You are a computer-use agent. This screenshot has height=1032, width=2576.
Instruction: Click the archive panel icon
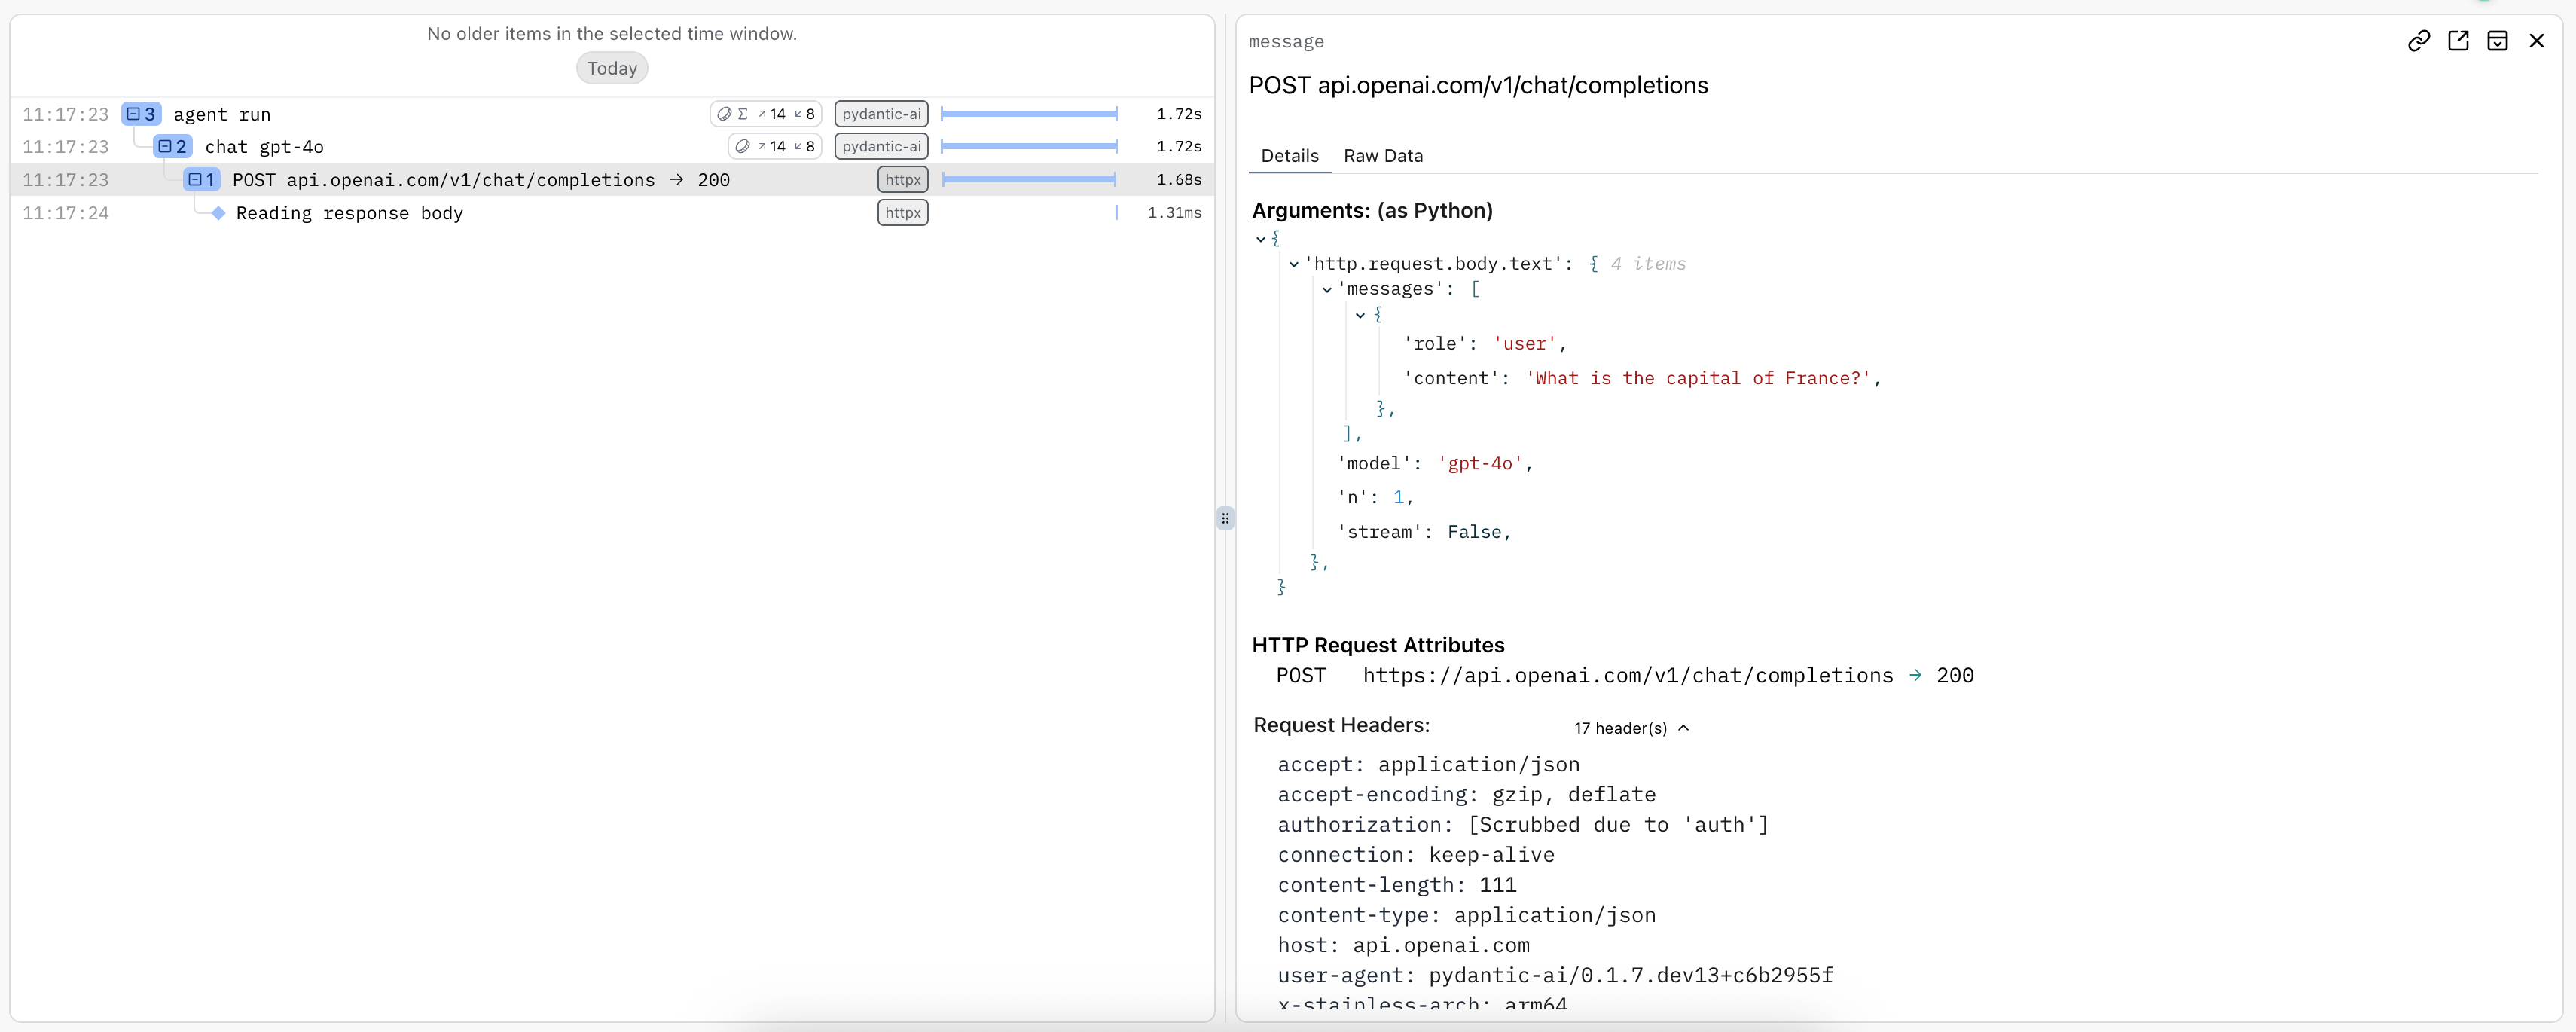(2498, 41)
